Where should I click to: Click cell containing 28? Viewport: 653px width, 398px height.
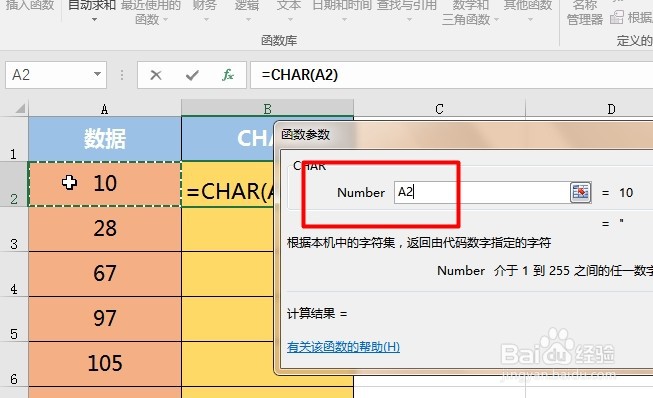click(105, 229)
